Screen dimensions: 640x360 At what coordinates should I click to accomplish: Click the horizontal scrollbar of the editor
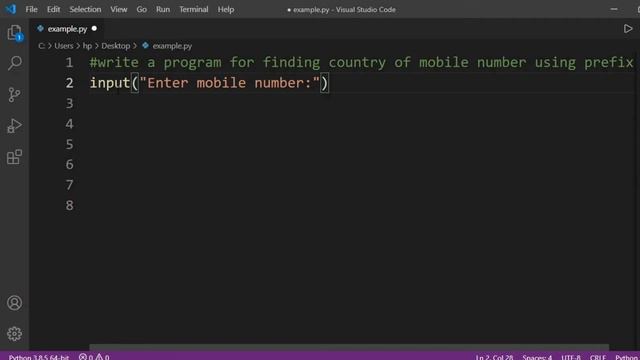pos(349,347)
